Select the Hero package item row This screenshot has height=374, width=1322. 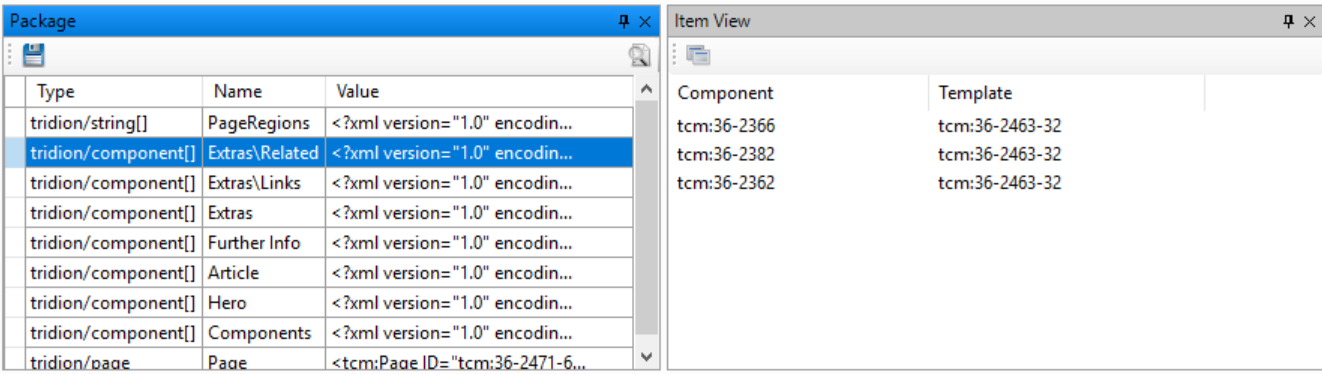329,303
